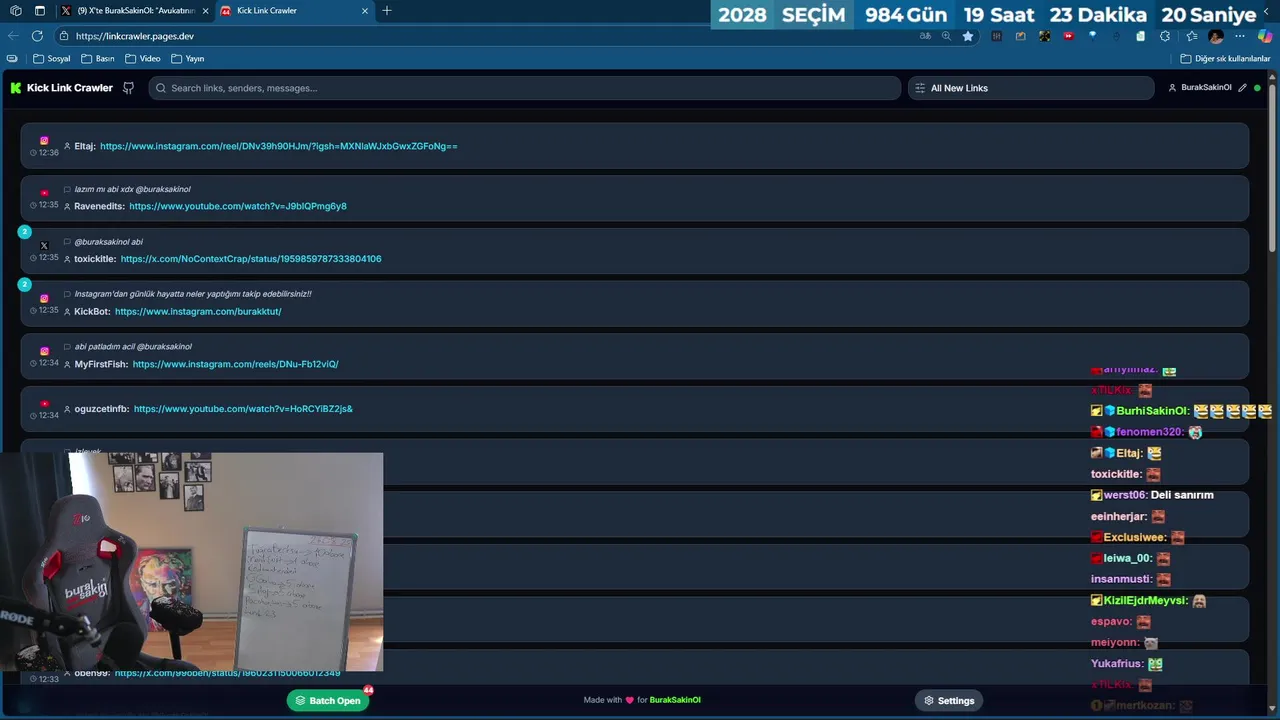The width and height of the screenshot is (1280, 720).
Task: Click the pencil edit icon beside BurakSakinOl
Action: [x=1242, y=88]
